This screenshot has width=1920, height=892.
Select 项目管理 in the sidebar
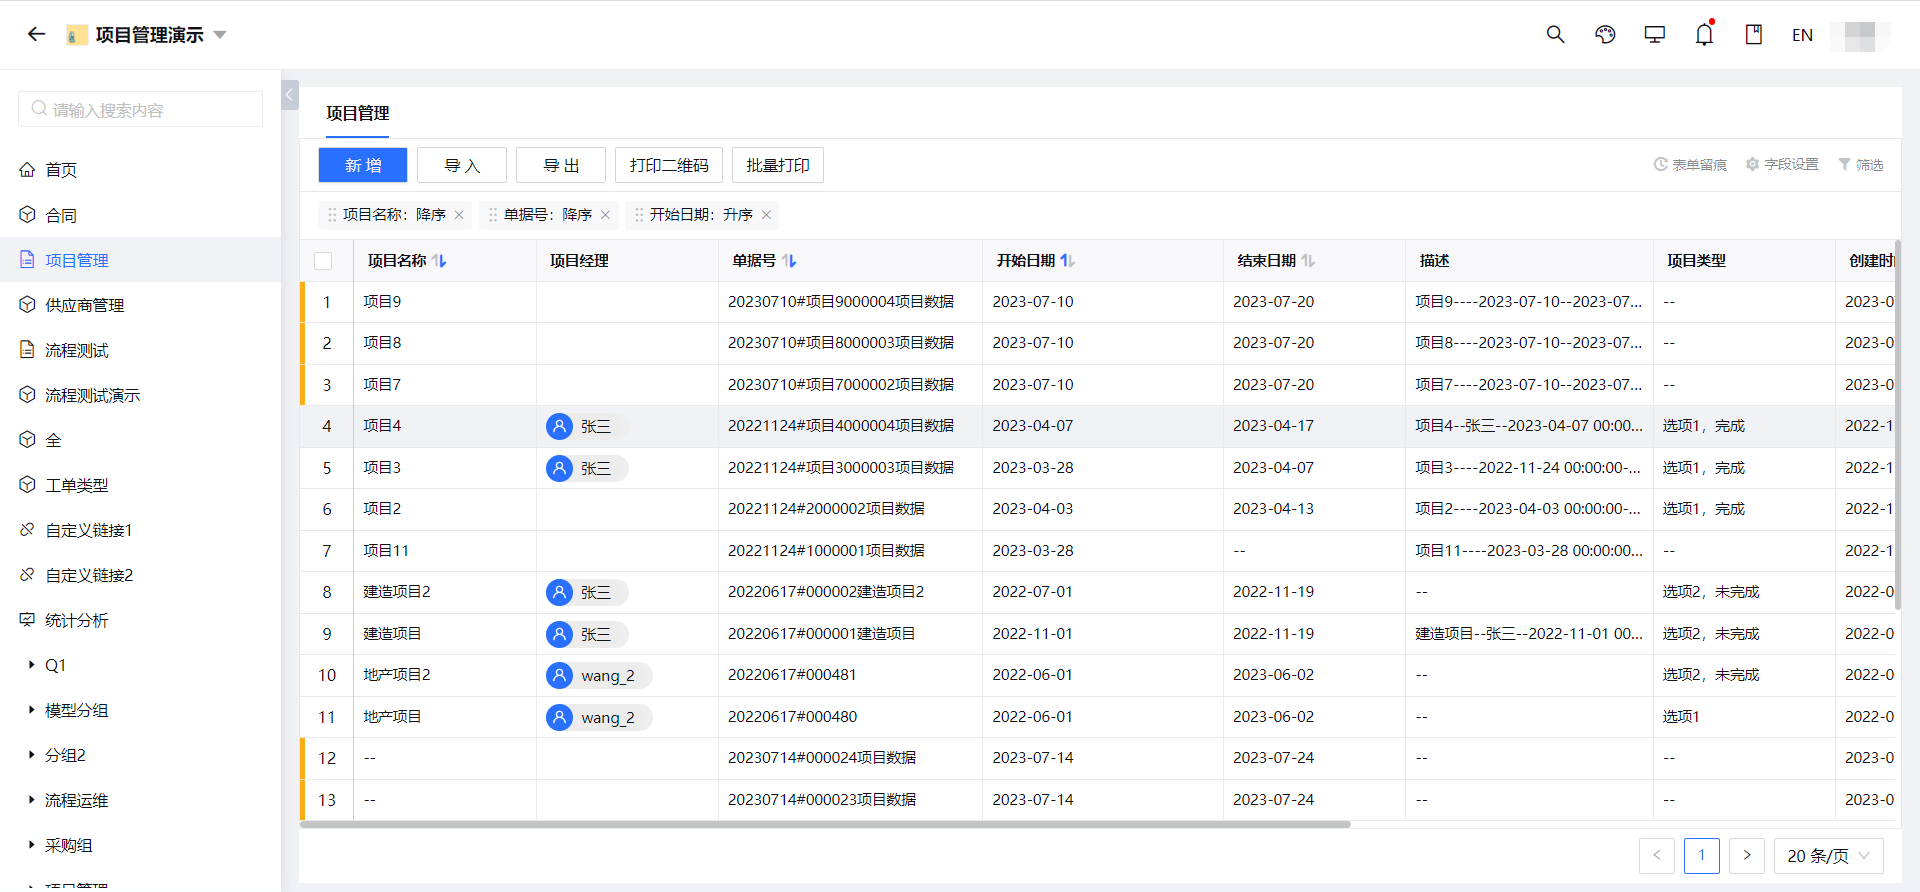140,260
